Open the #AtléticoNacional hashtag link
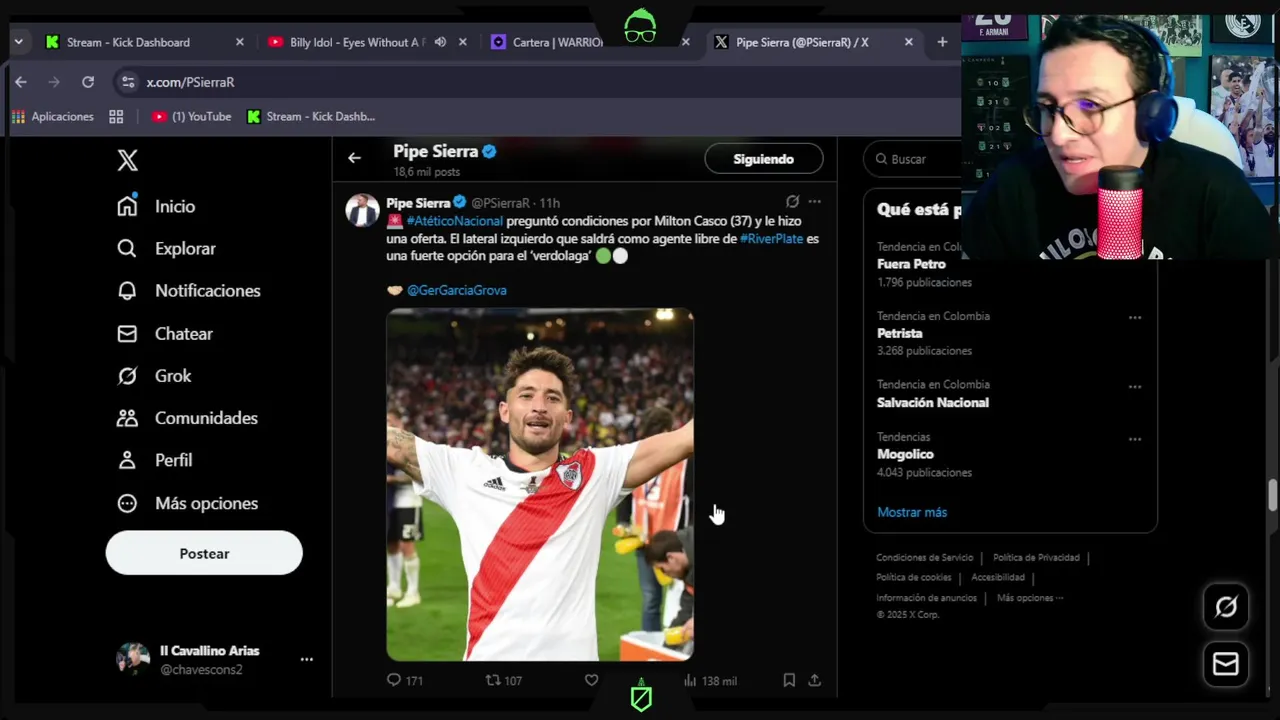The height and width of the screenshot is (720, 1280). point(454,221)
